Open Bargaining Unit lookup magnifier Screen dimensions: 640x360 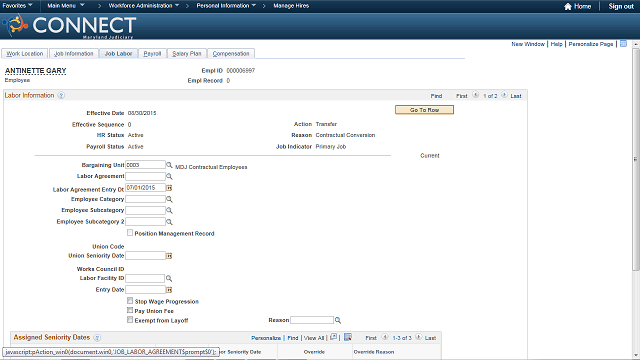coord(169,165)
